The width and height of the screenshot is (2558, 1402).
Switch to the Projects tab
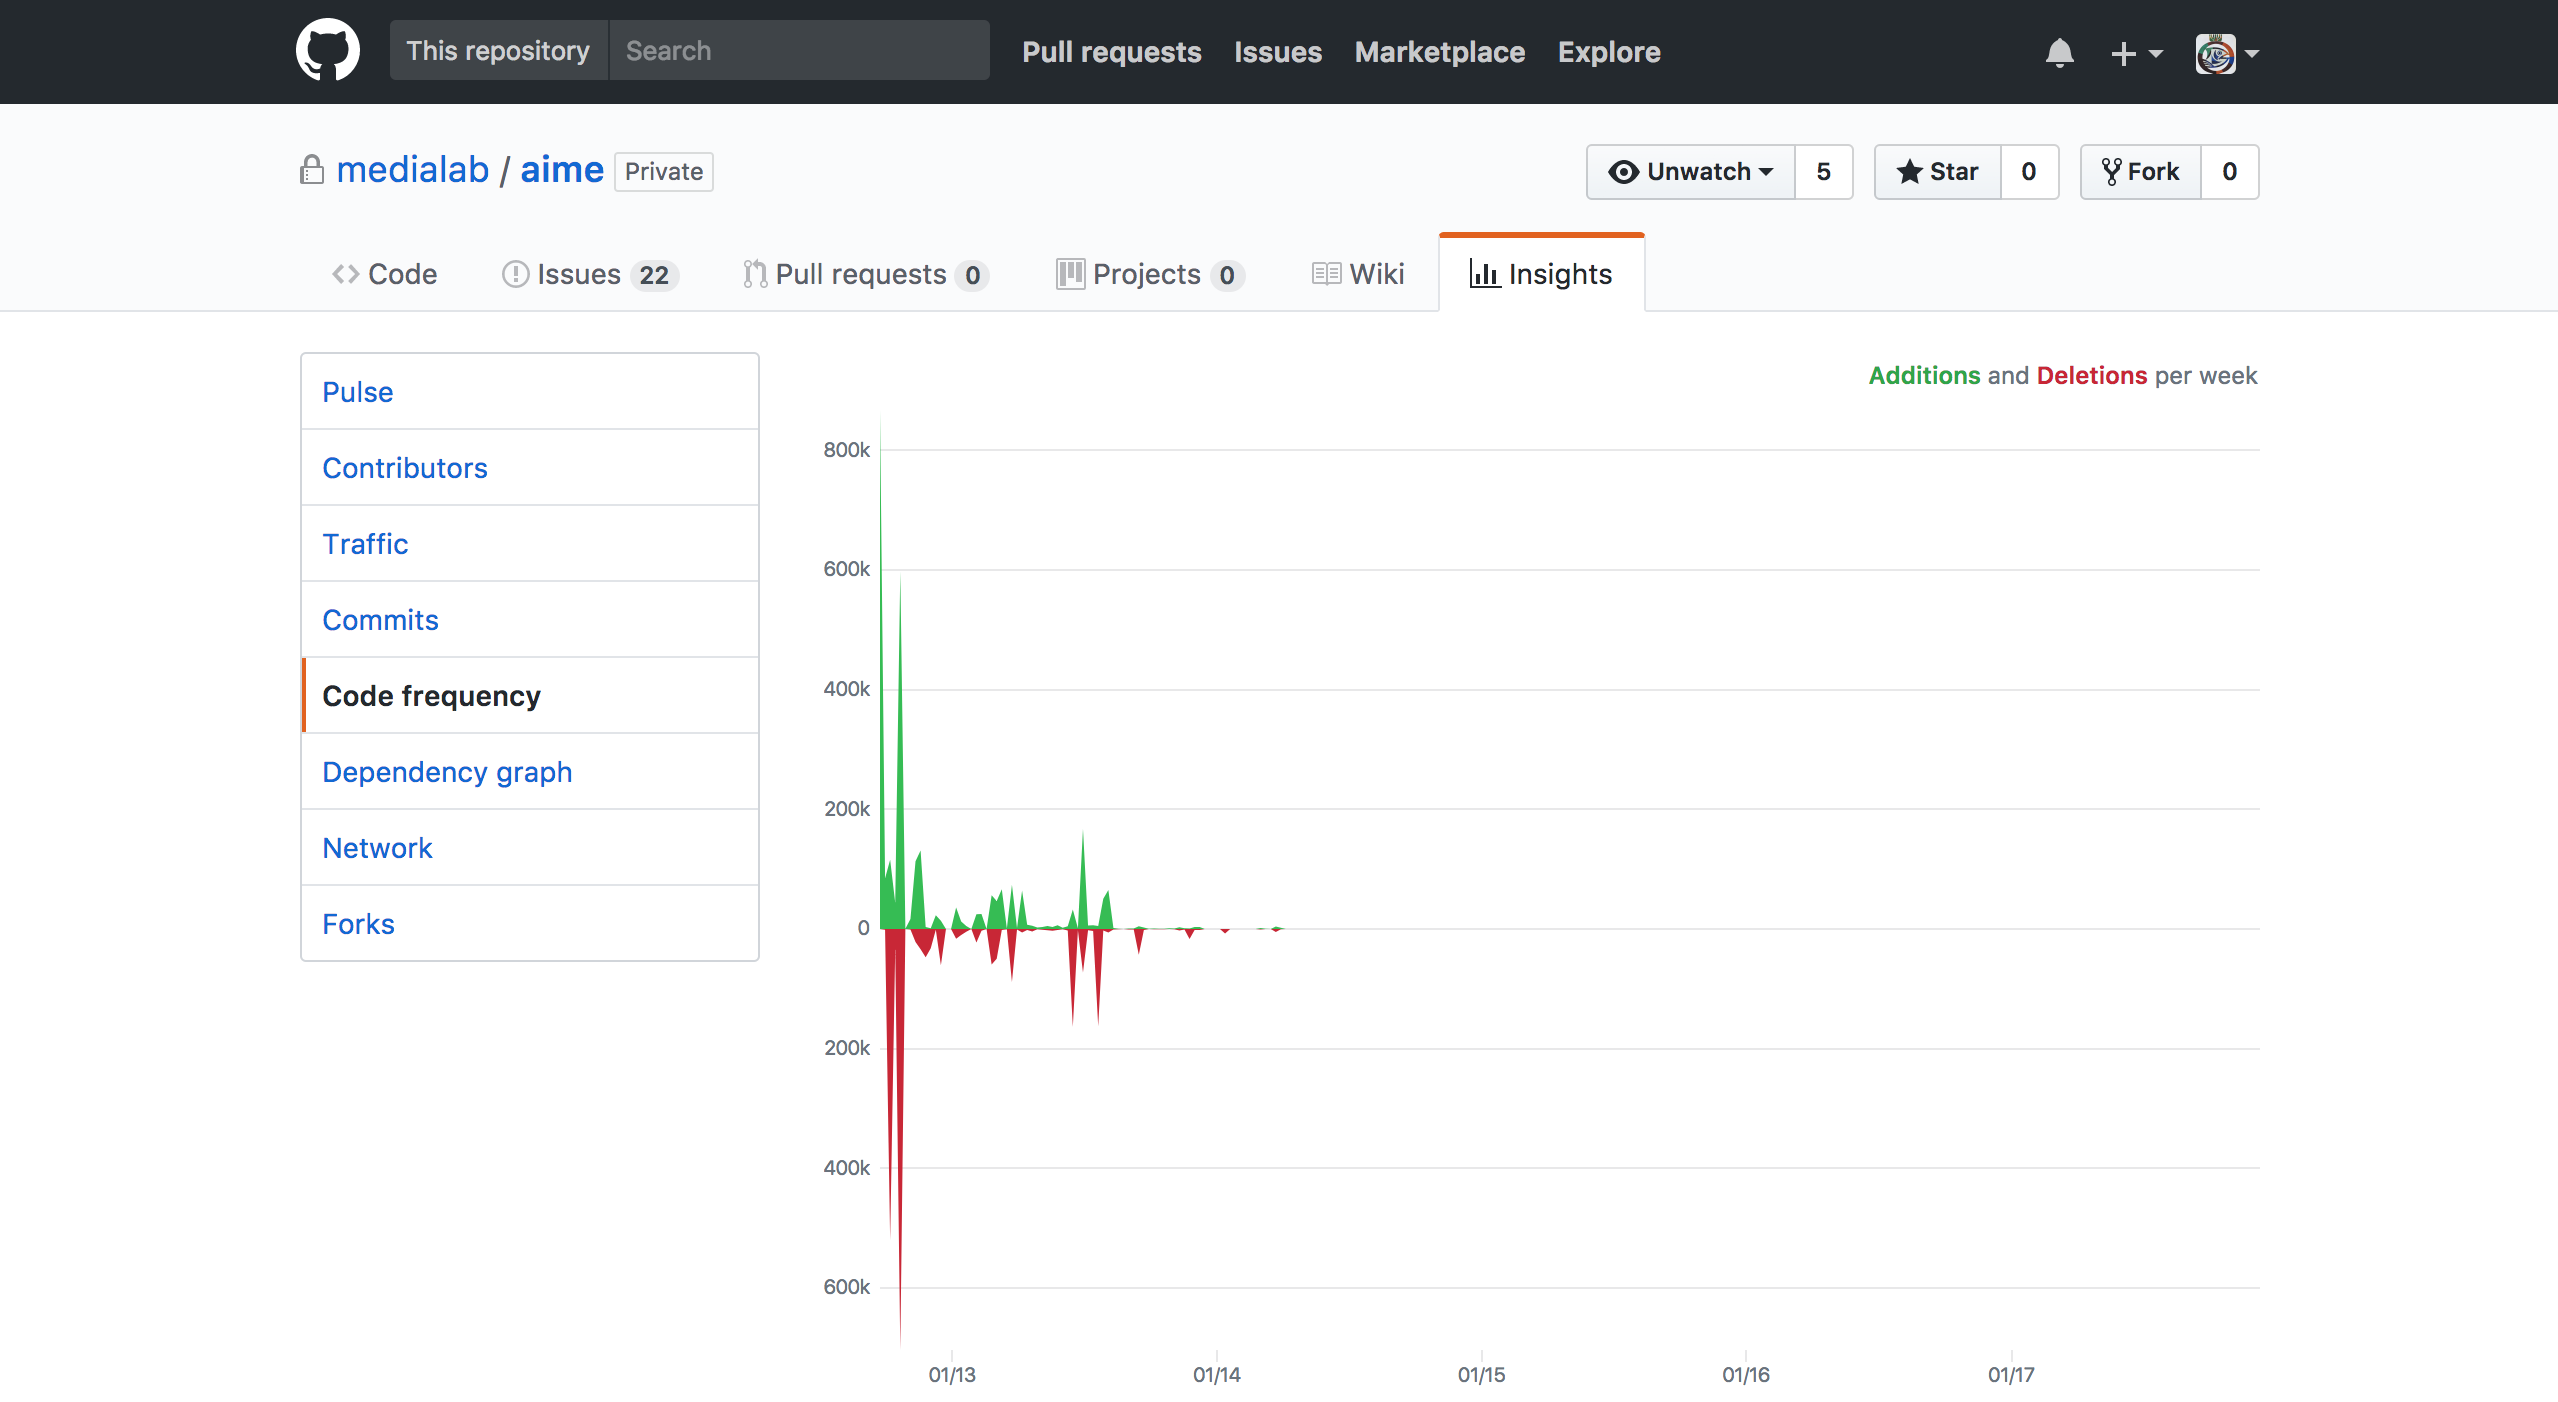1150,274
